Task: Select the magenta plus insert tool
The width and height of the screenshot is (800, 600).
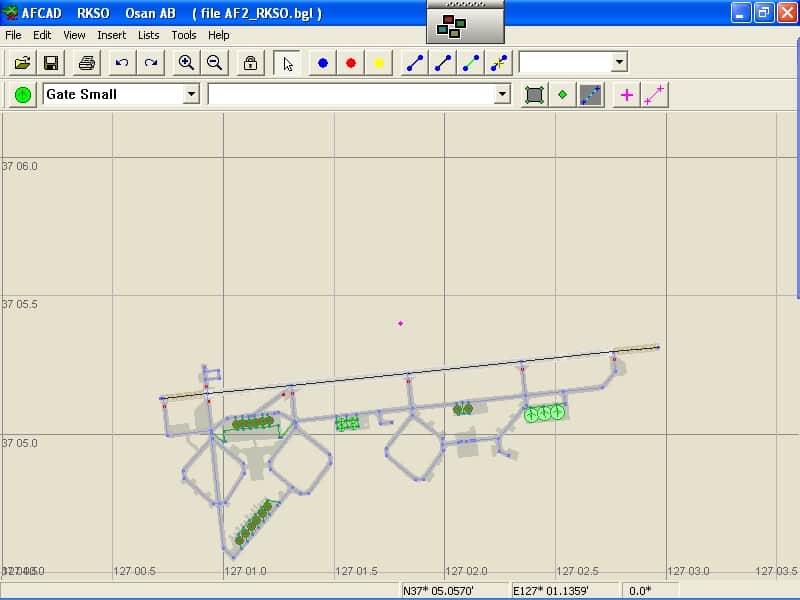Action: 627,95
